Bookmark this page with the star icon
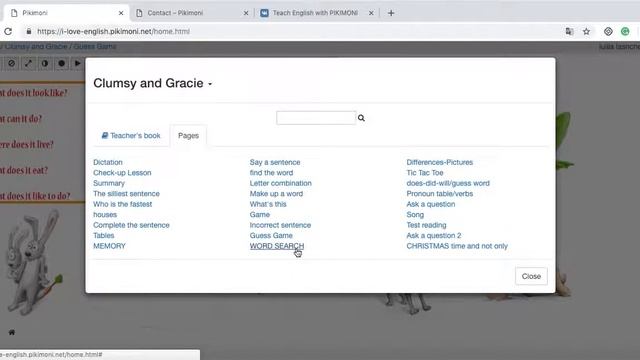Image resolution: width=640 pixels, height=360 pixels. pyautogui.click(x=587, y=31)
